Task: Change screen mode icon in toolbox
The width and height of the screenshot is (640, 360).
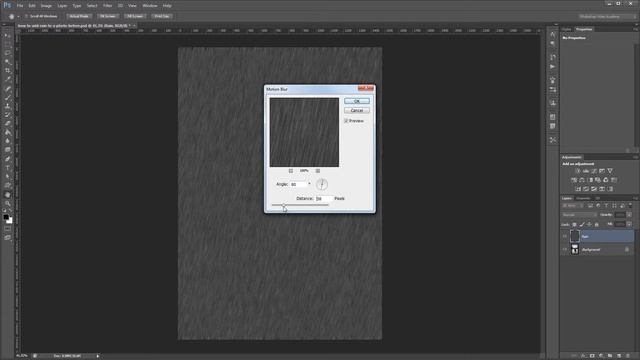Action: [x=7, y=238]
